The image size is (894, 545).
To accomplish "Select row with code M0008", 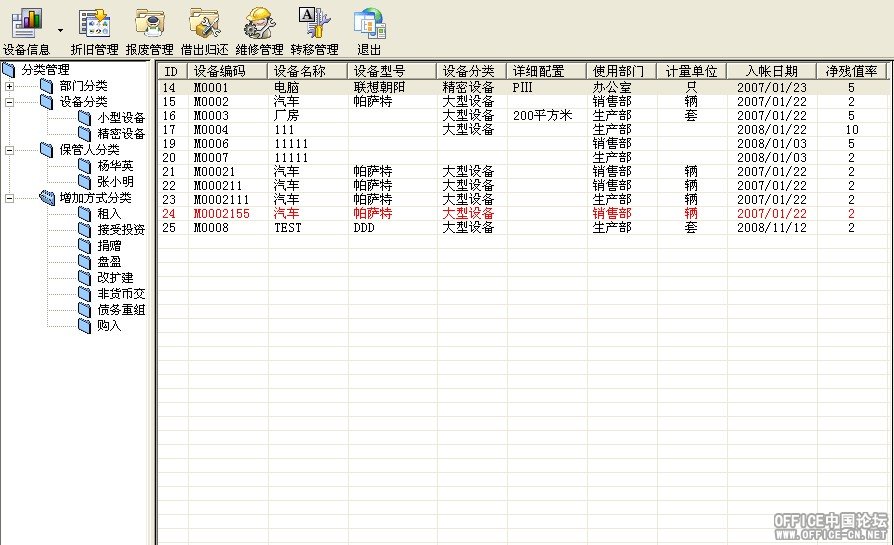I will [x=523, y=227].
